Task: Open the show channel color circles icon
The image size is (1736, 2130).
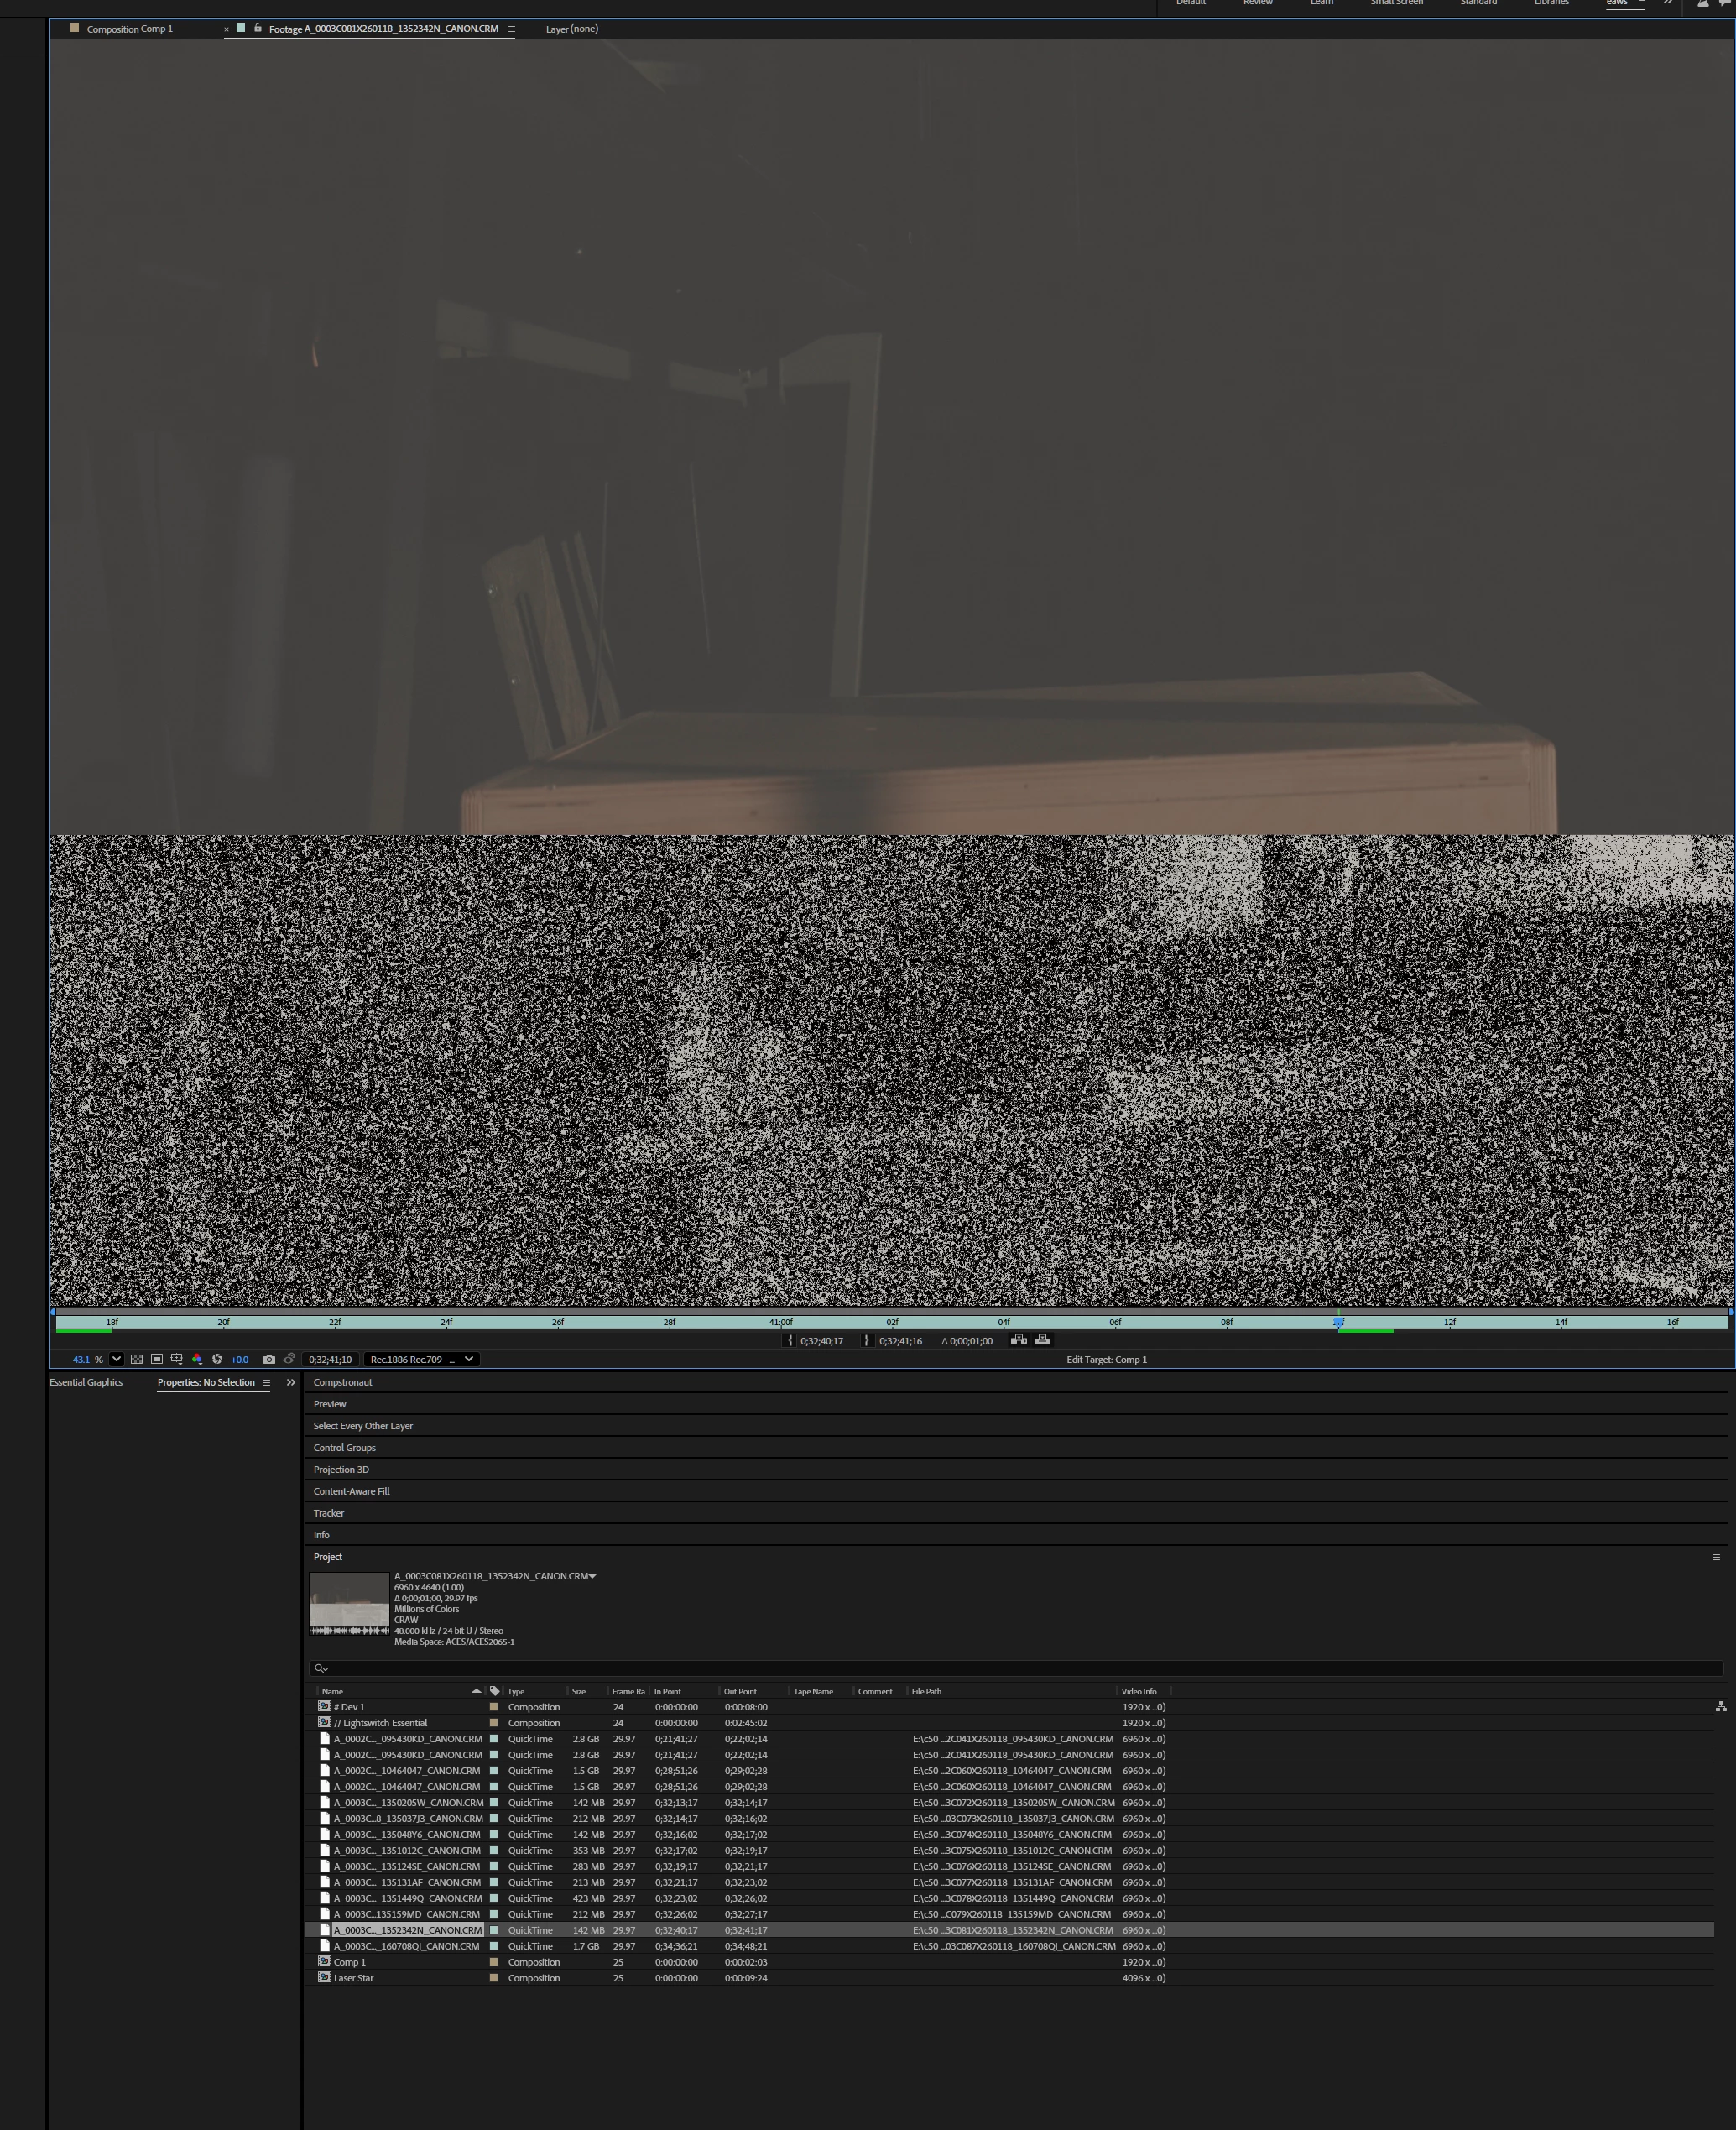Action: point(197,1359)
